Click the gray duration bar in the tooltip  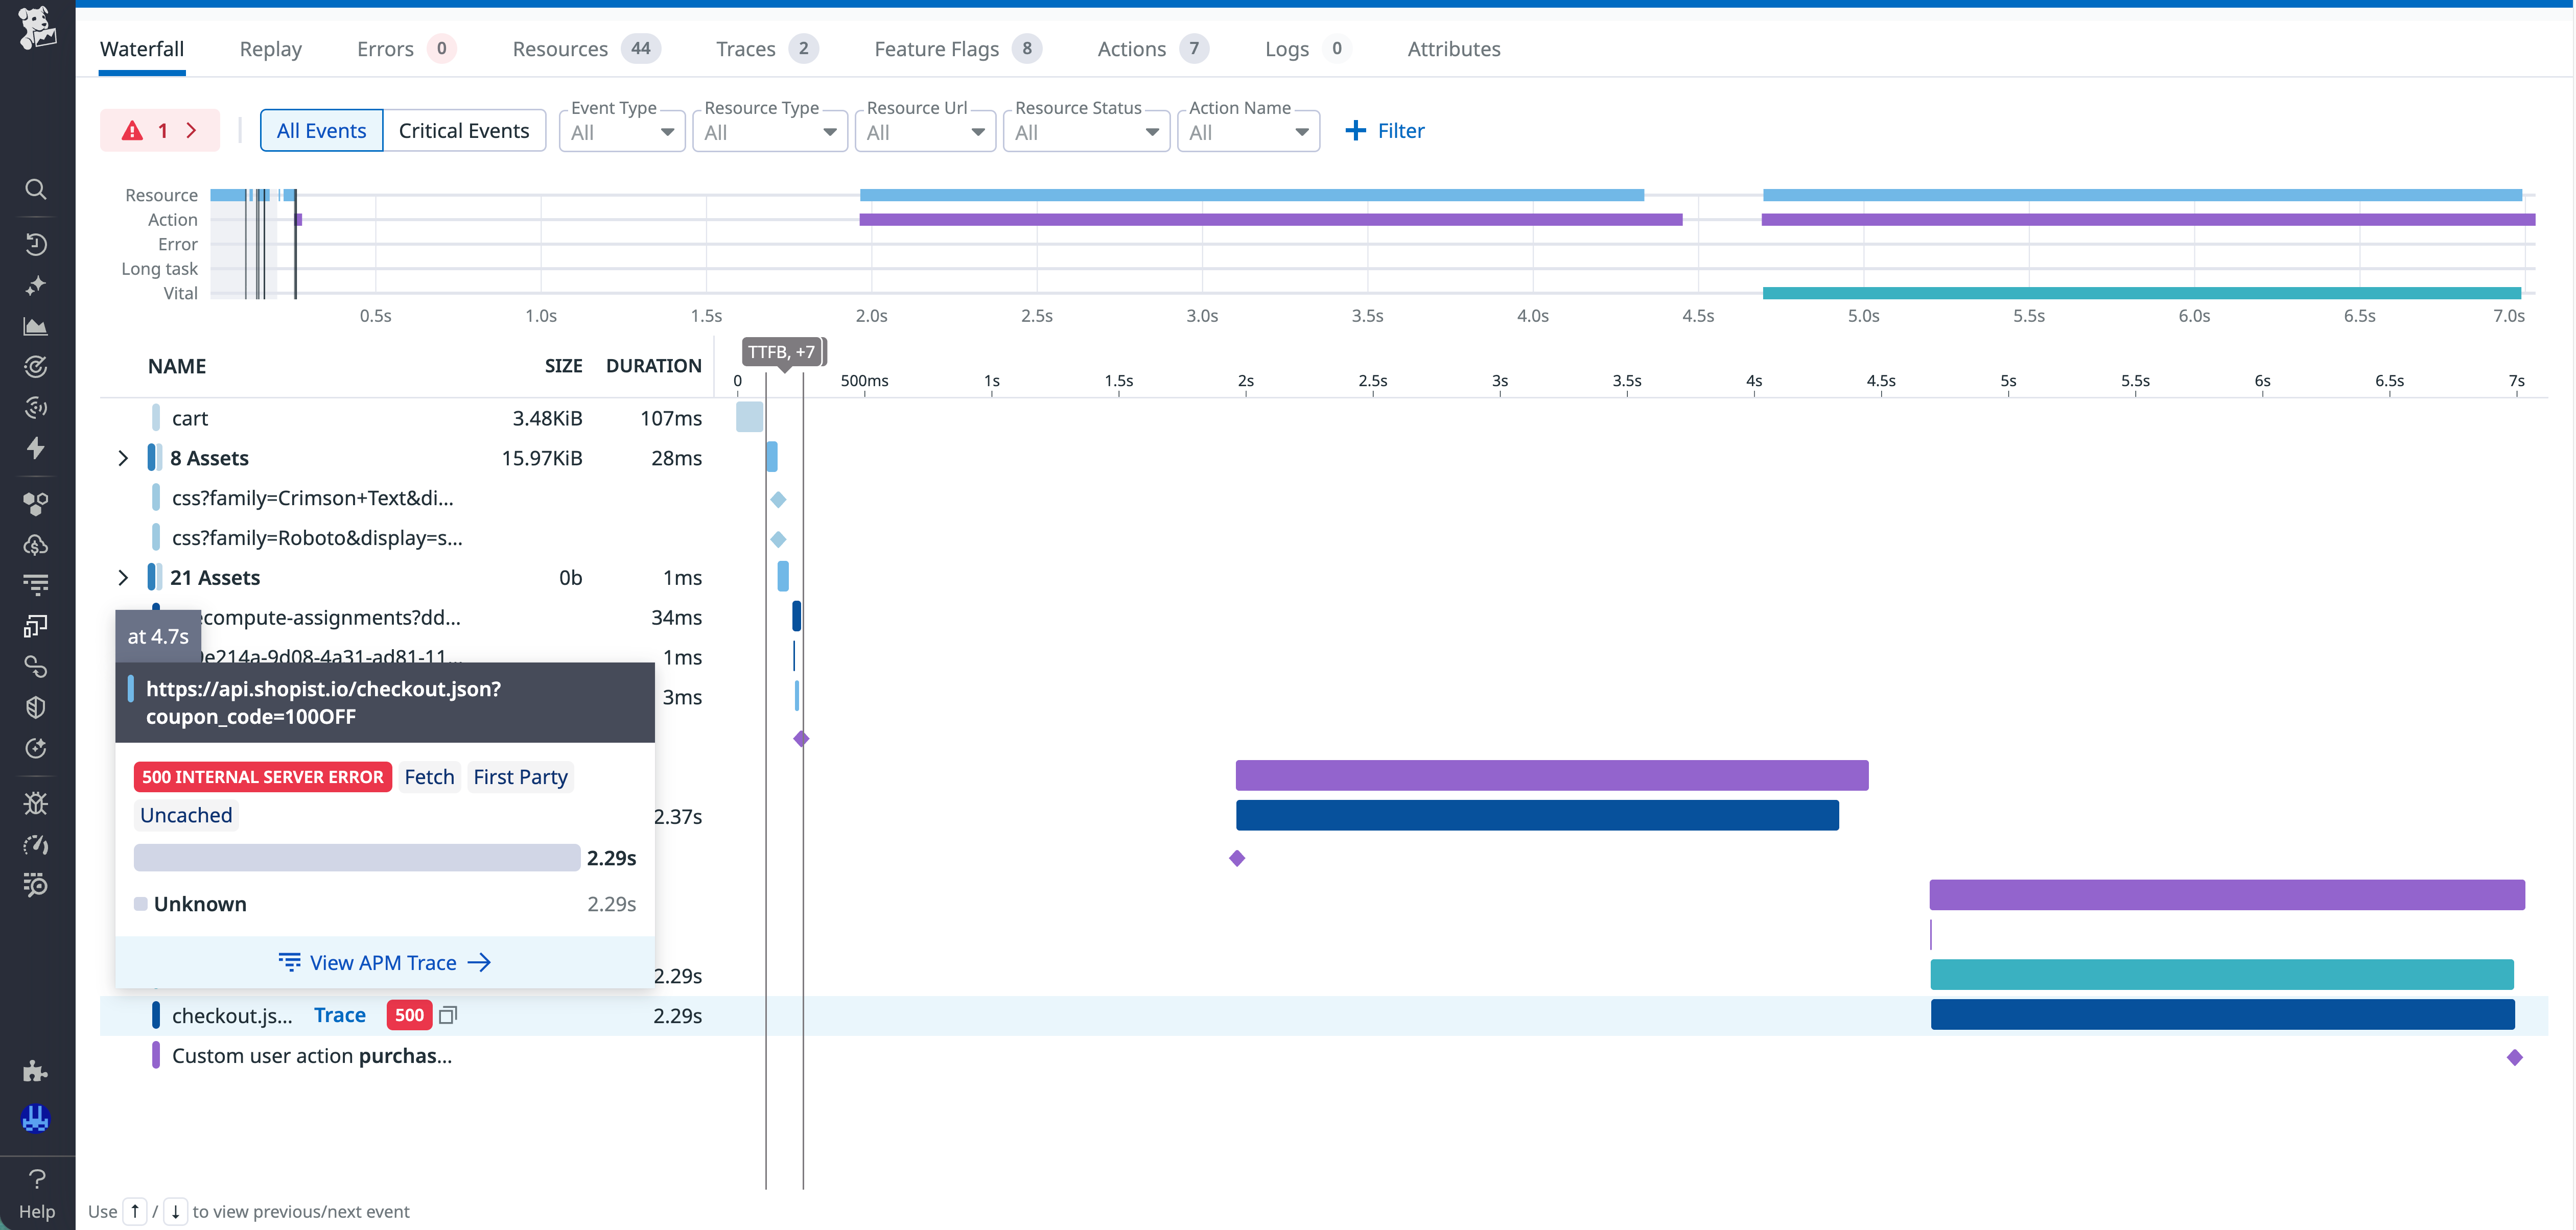point(356,857)
